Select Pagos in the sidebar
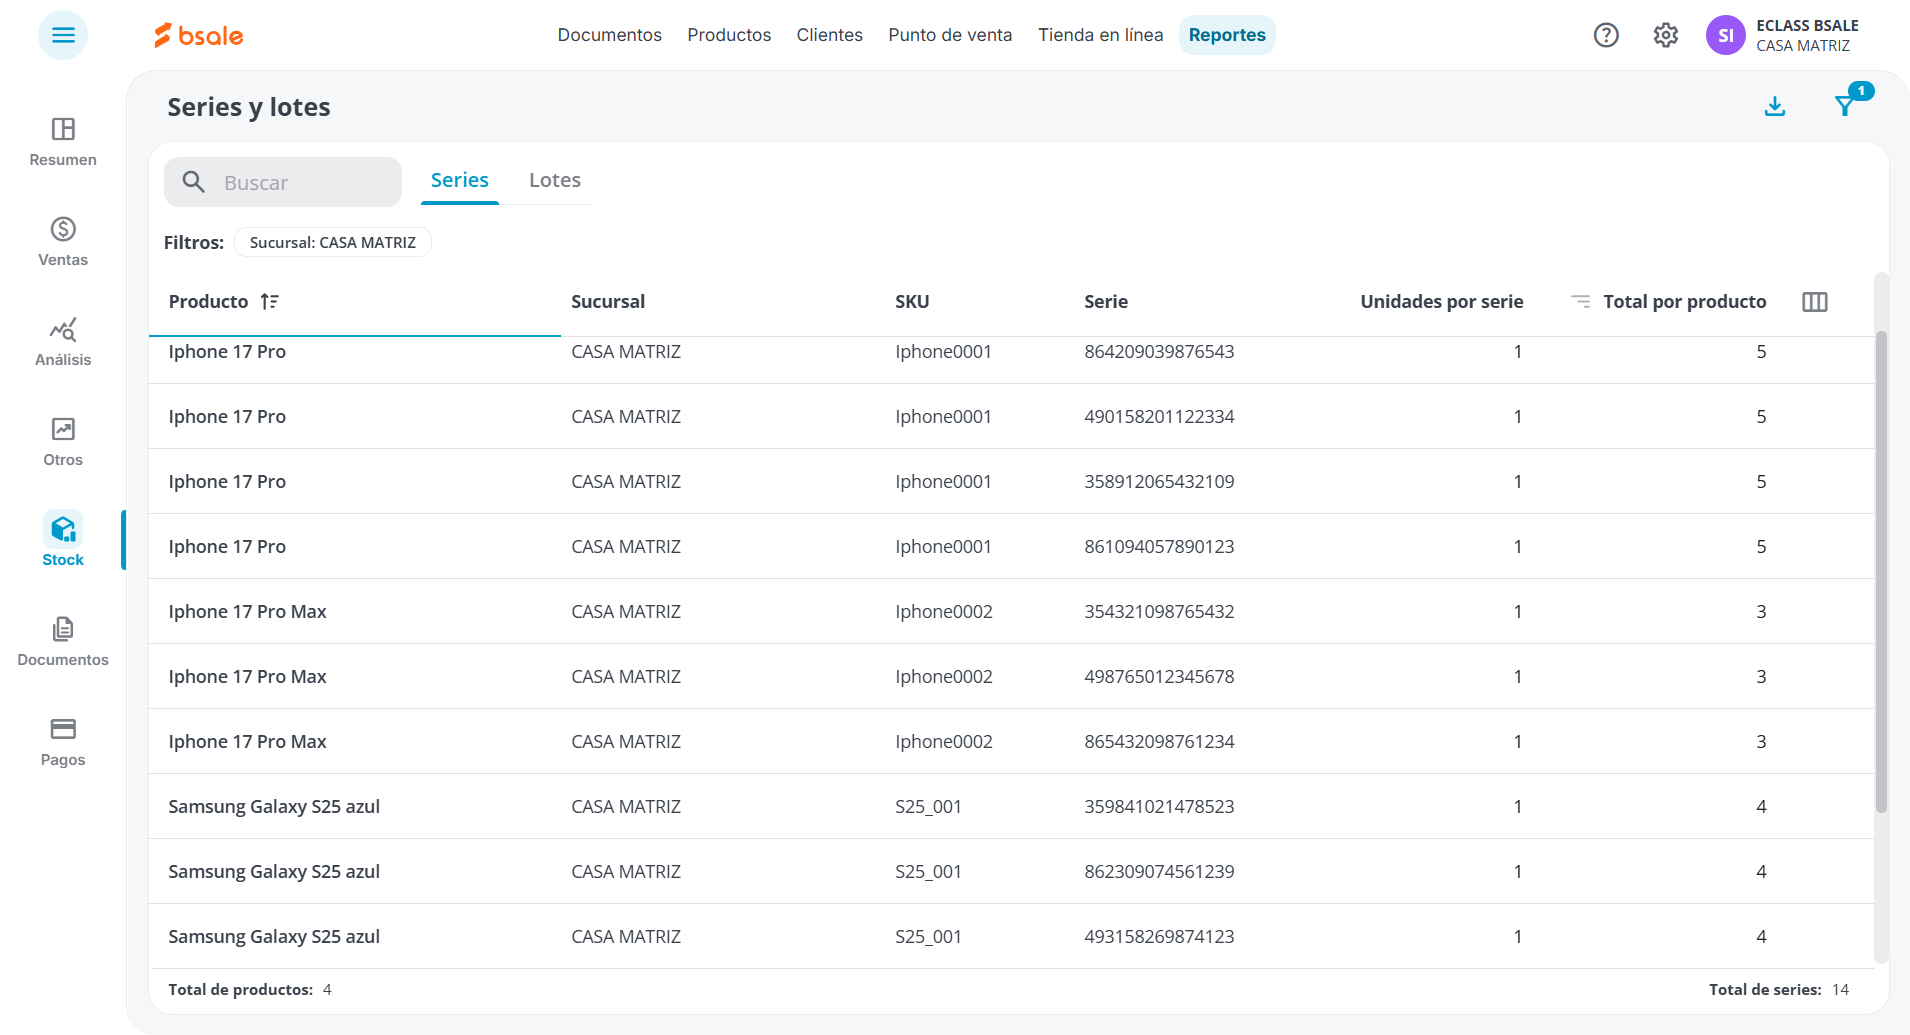This screenshot has width=1910, height=1035. 63,742
